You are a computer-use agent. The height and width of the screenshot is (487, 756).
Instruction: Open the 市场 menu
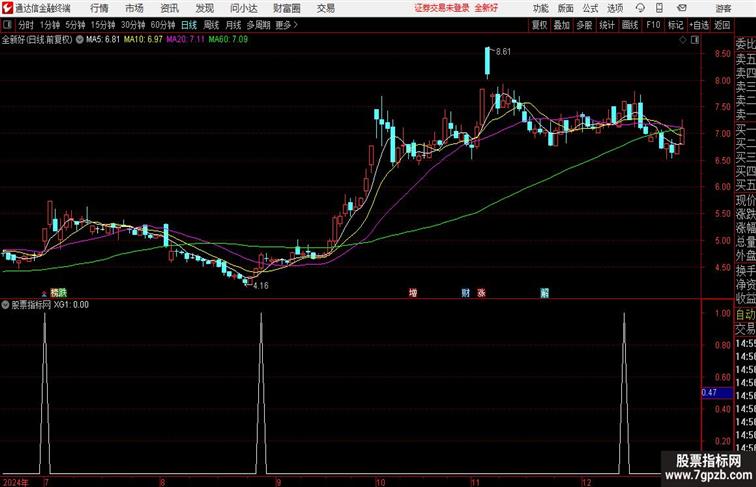[x=134, y=8]
